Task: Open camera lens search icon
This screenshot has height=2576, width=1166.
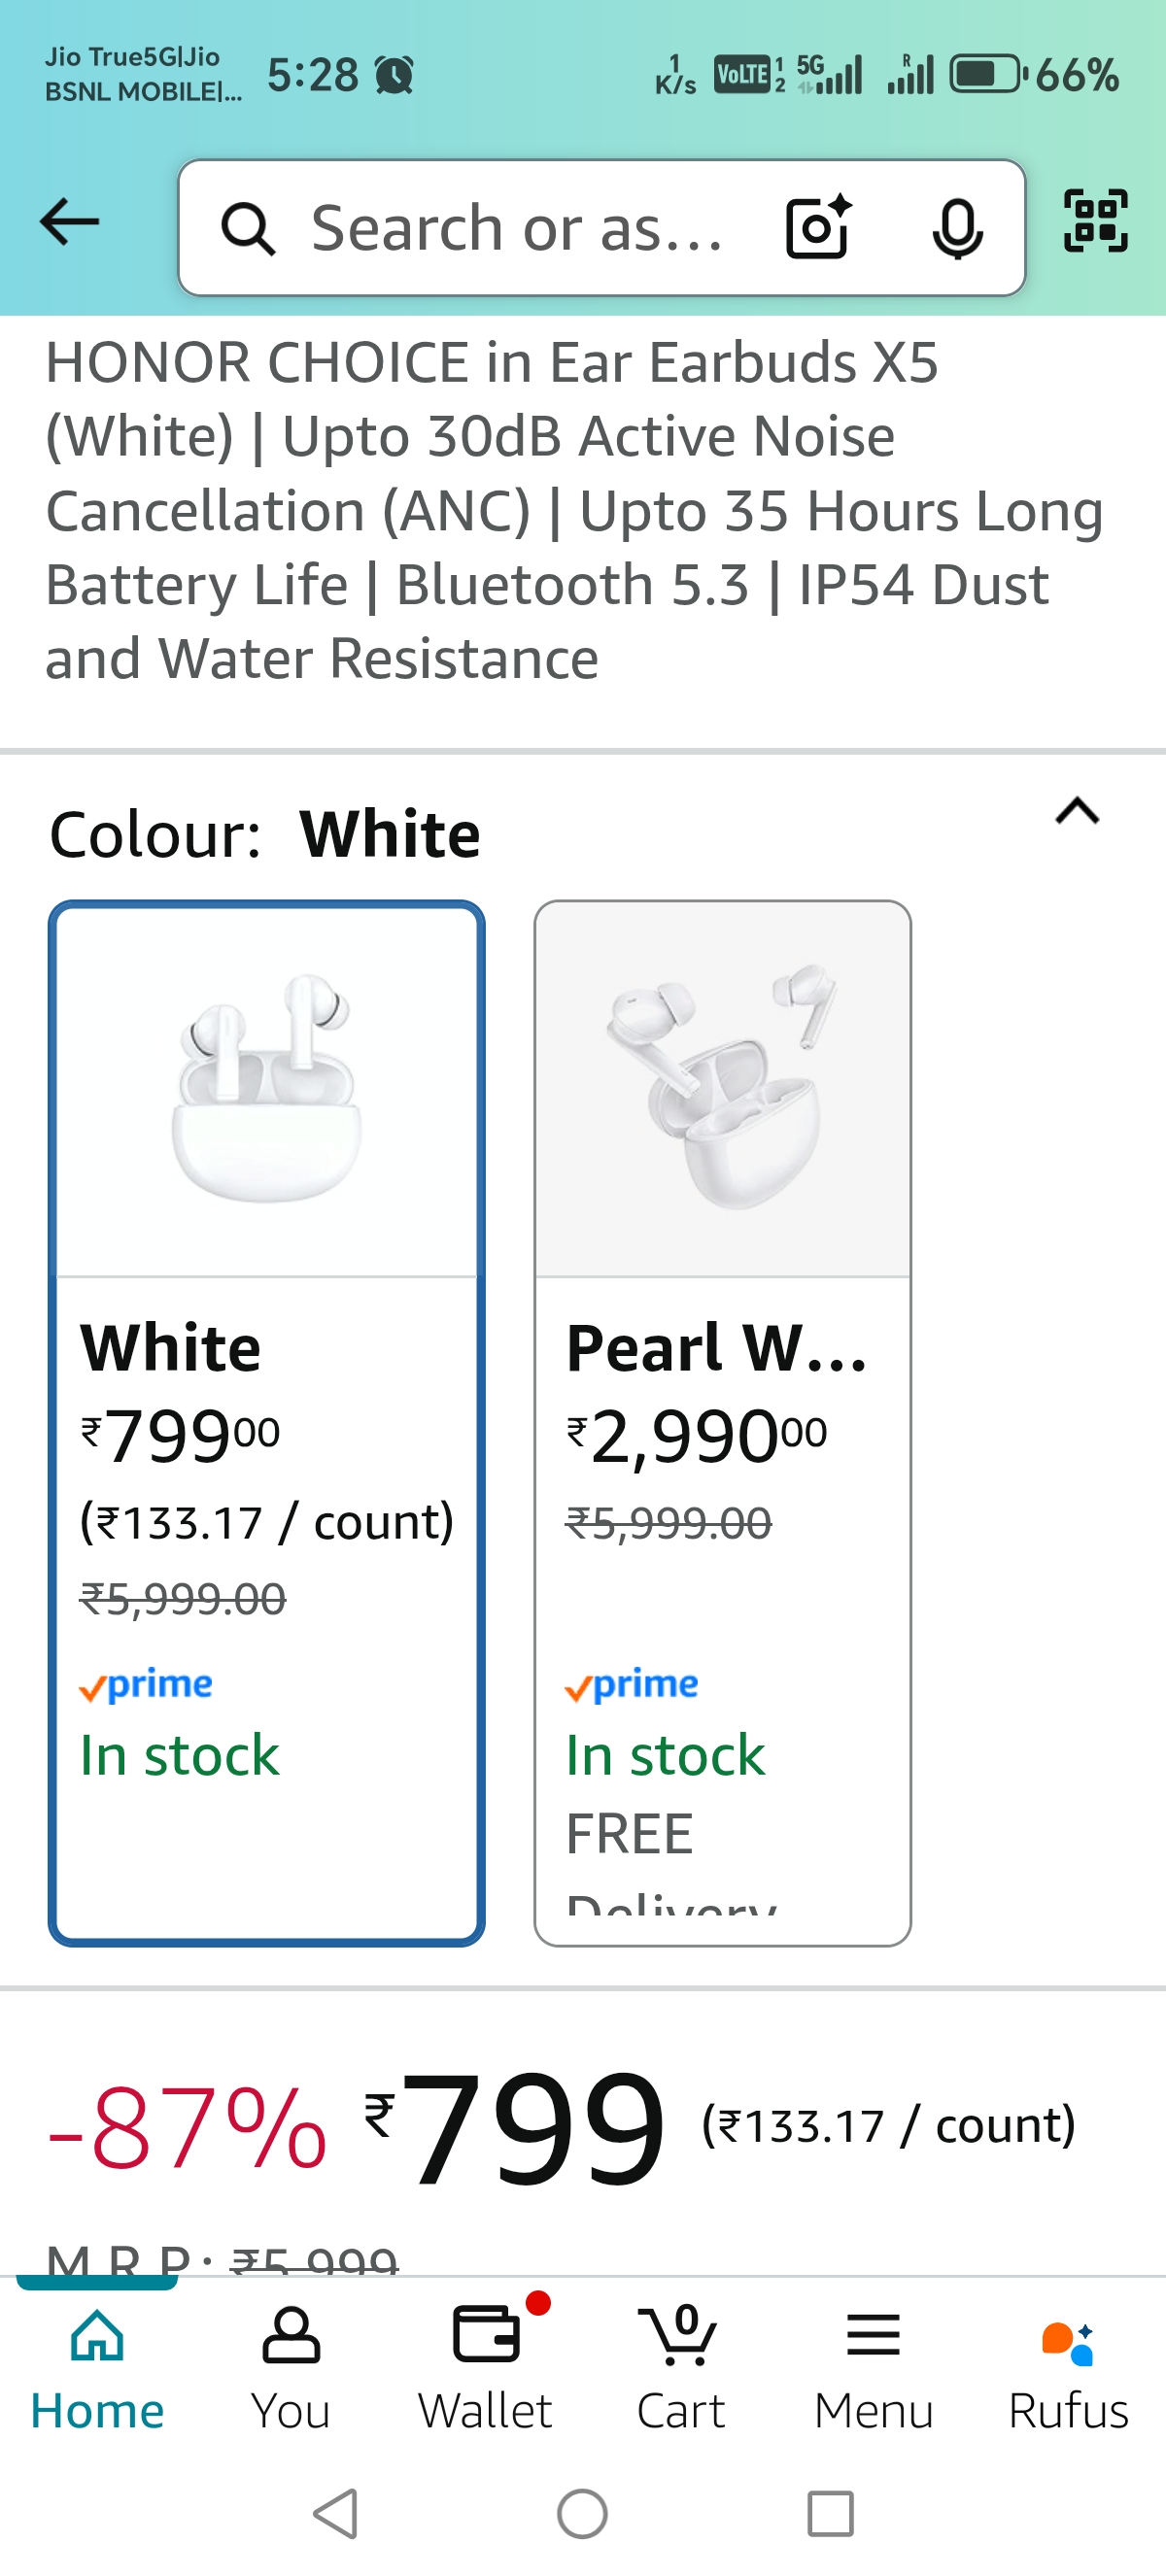Action: pos(818,227)
